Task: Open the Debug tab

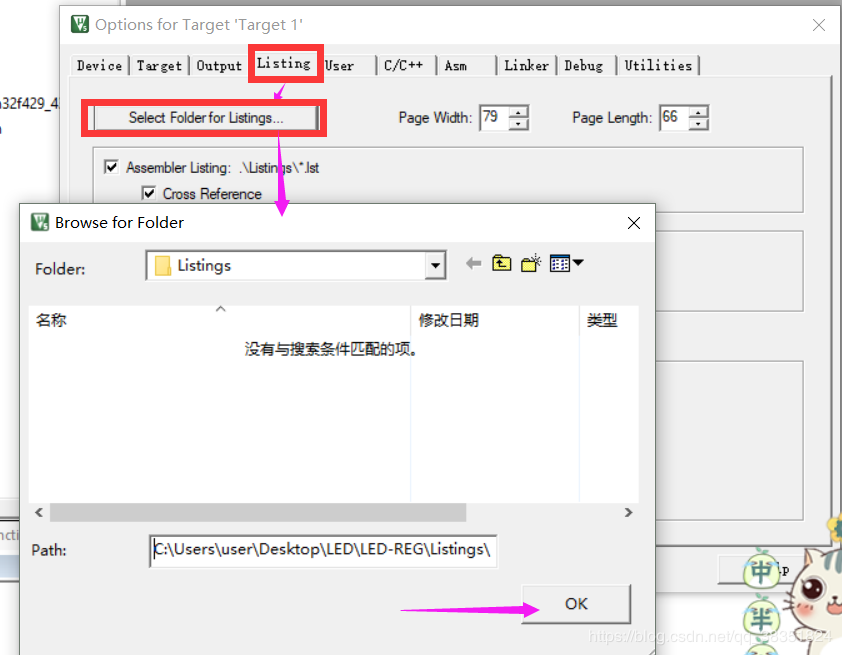Action: coord(584,66)
